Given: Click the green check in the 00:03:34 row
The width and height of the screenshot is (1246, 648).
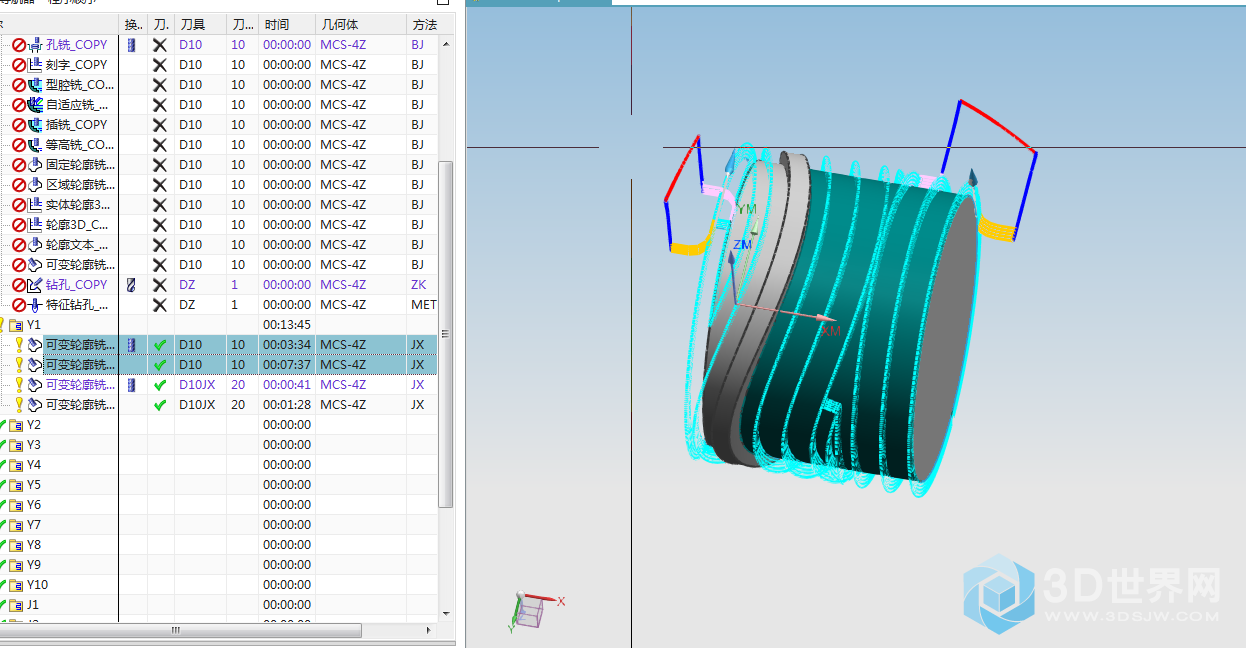Looking at the screenshot, I should tap(159, 344).
